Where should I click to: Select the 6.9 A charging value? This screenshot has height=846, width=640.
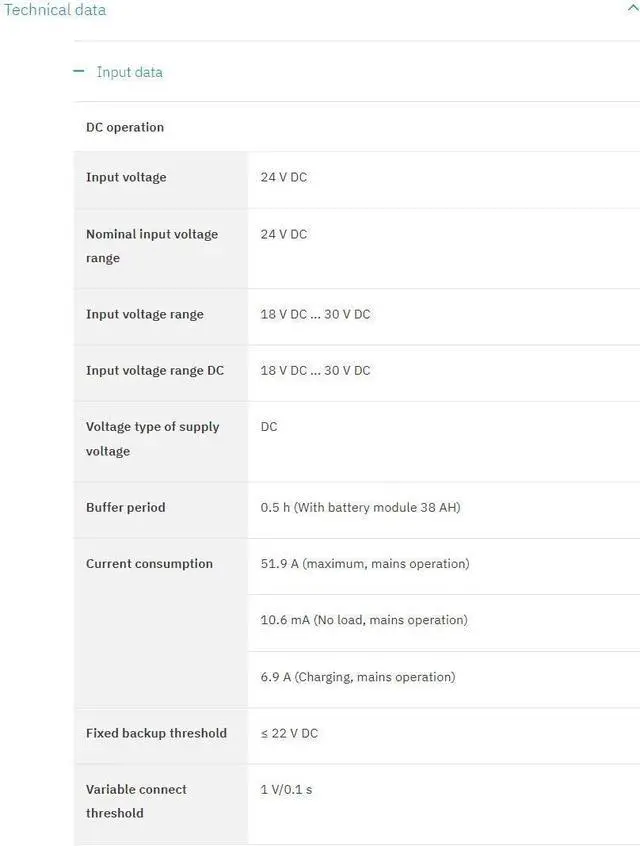(357, 677)
